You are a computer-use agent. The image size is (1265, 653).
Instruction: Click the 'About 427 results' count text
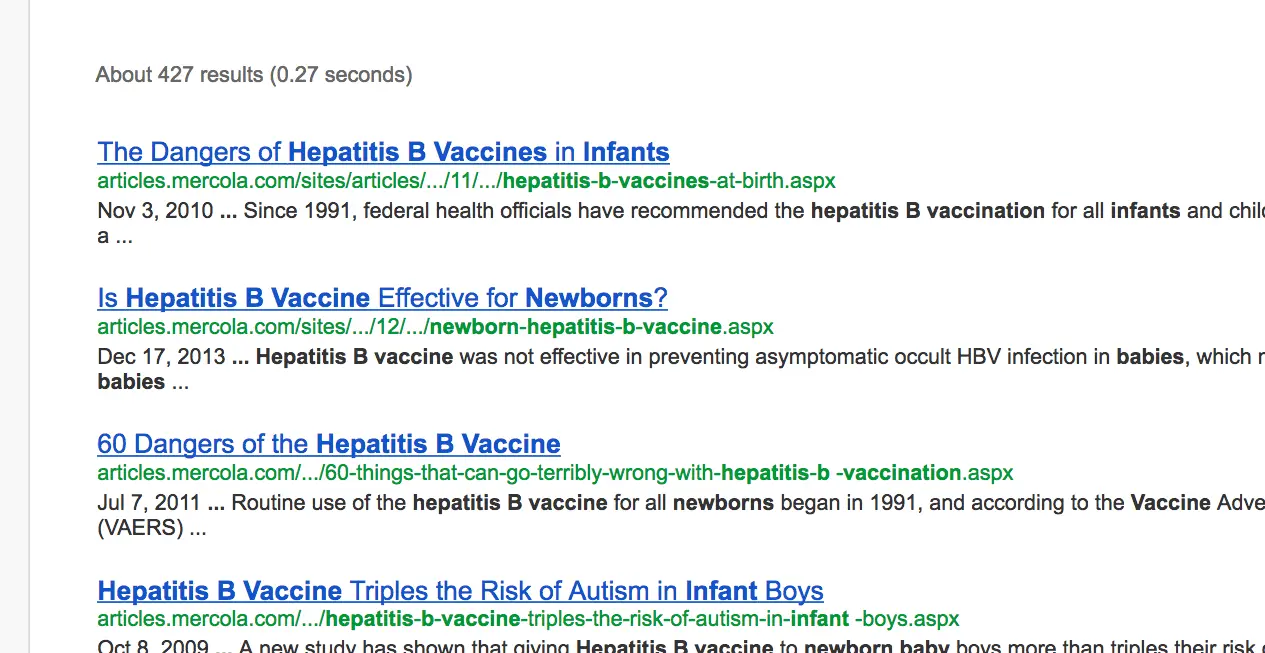(179, 75)
